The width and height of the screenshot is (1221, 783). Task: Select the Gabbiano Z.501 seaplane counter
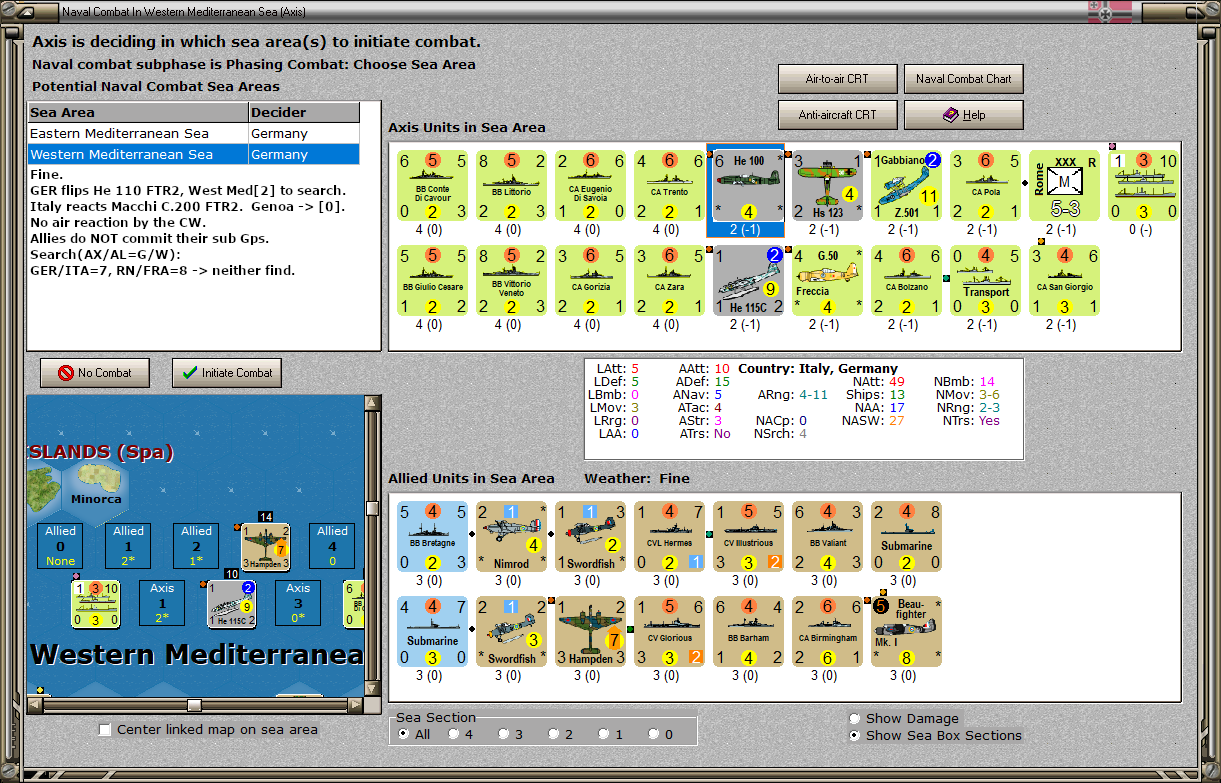click(906, 186)
